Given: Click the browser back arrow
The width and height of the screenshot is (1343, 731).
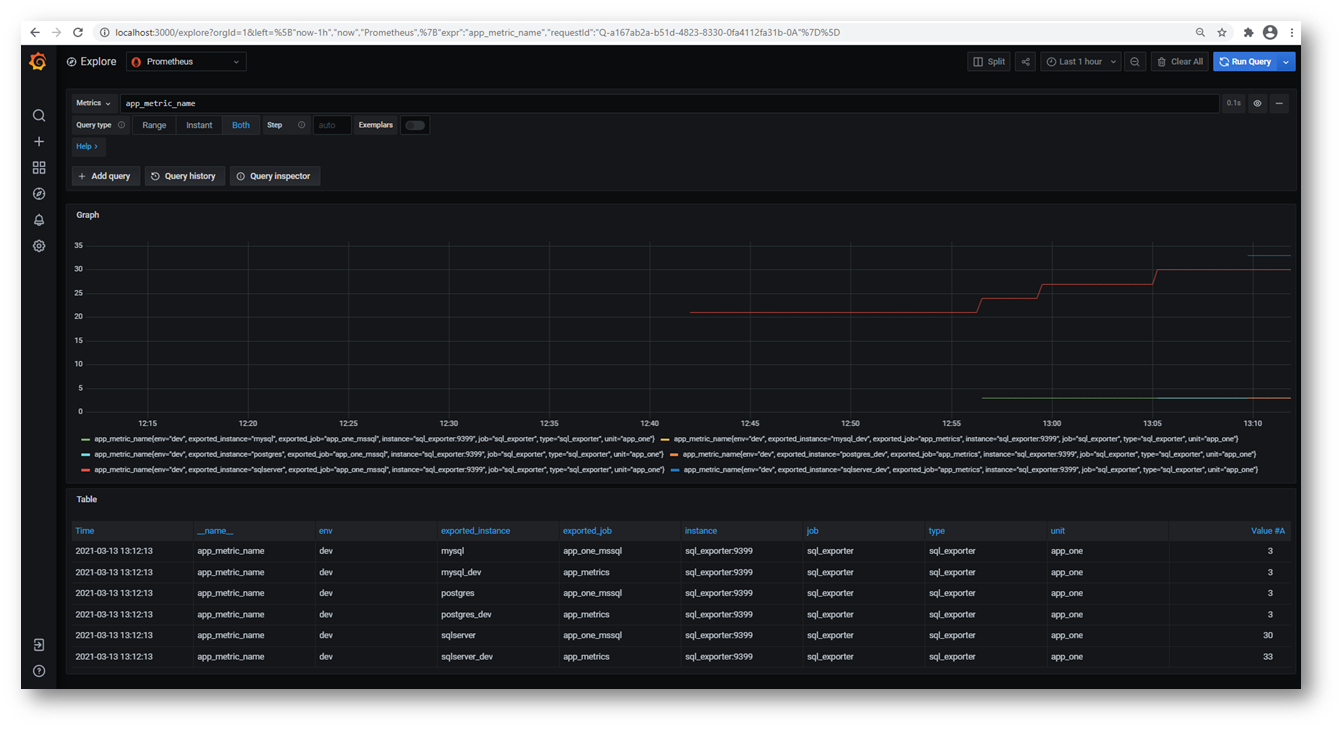Looking at the screenshot, I should click(35, 32).
